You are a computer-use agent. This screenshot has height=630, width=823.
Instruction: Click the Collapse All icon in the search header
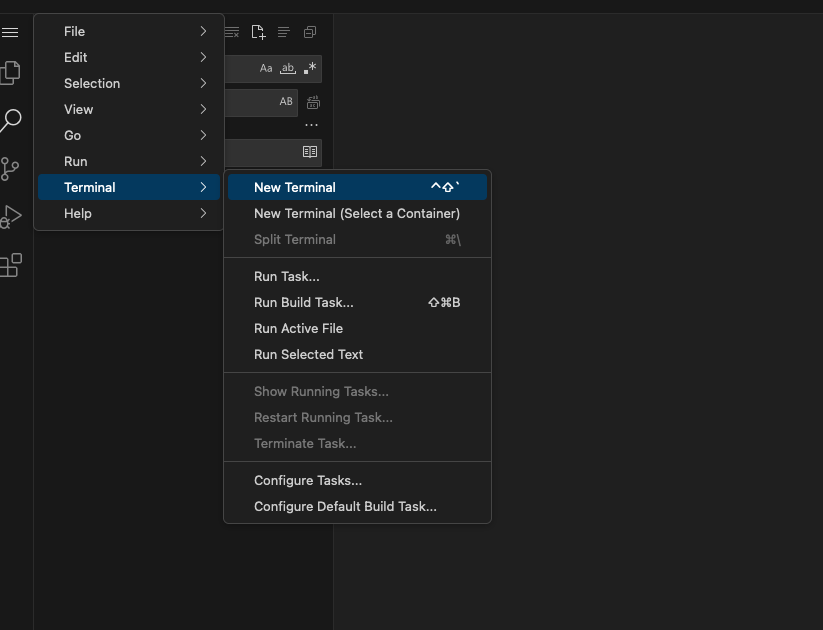[310, 33]
